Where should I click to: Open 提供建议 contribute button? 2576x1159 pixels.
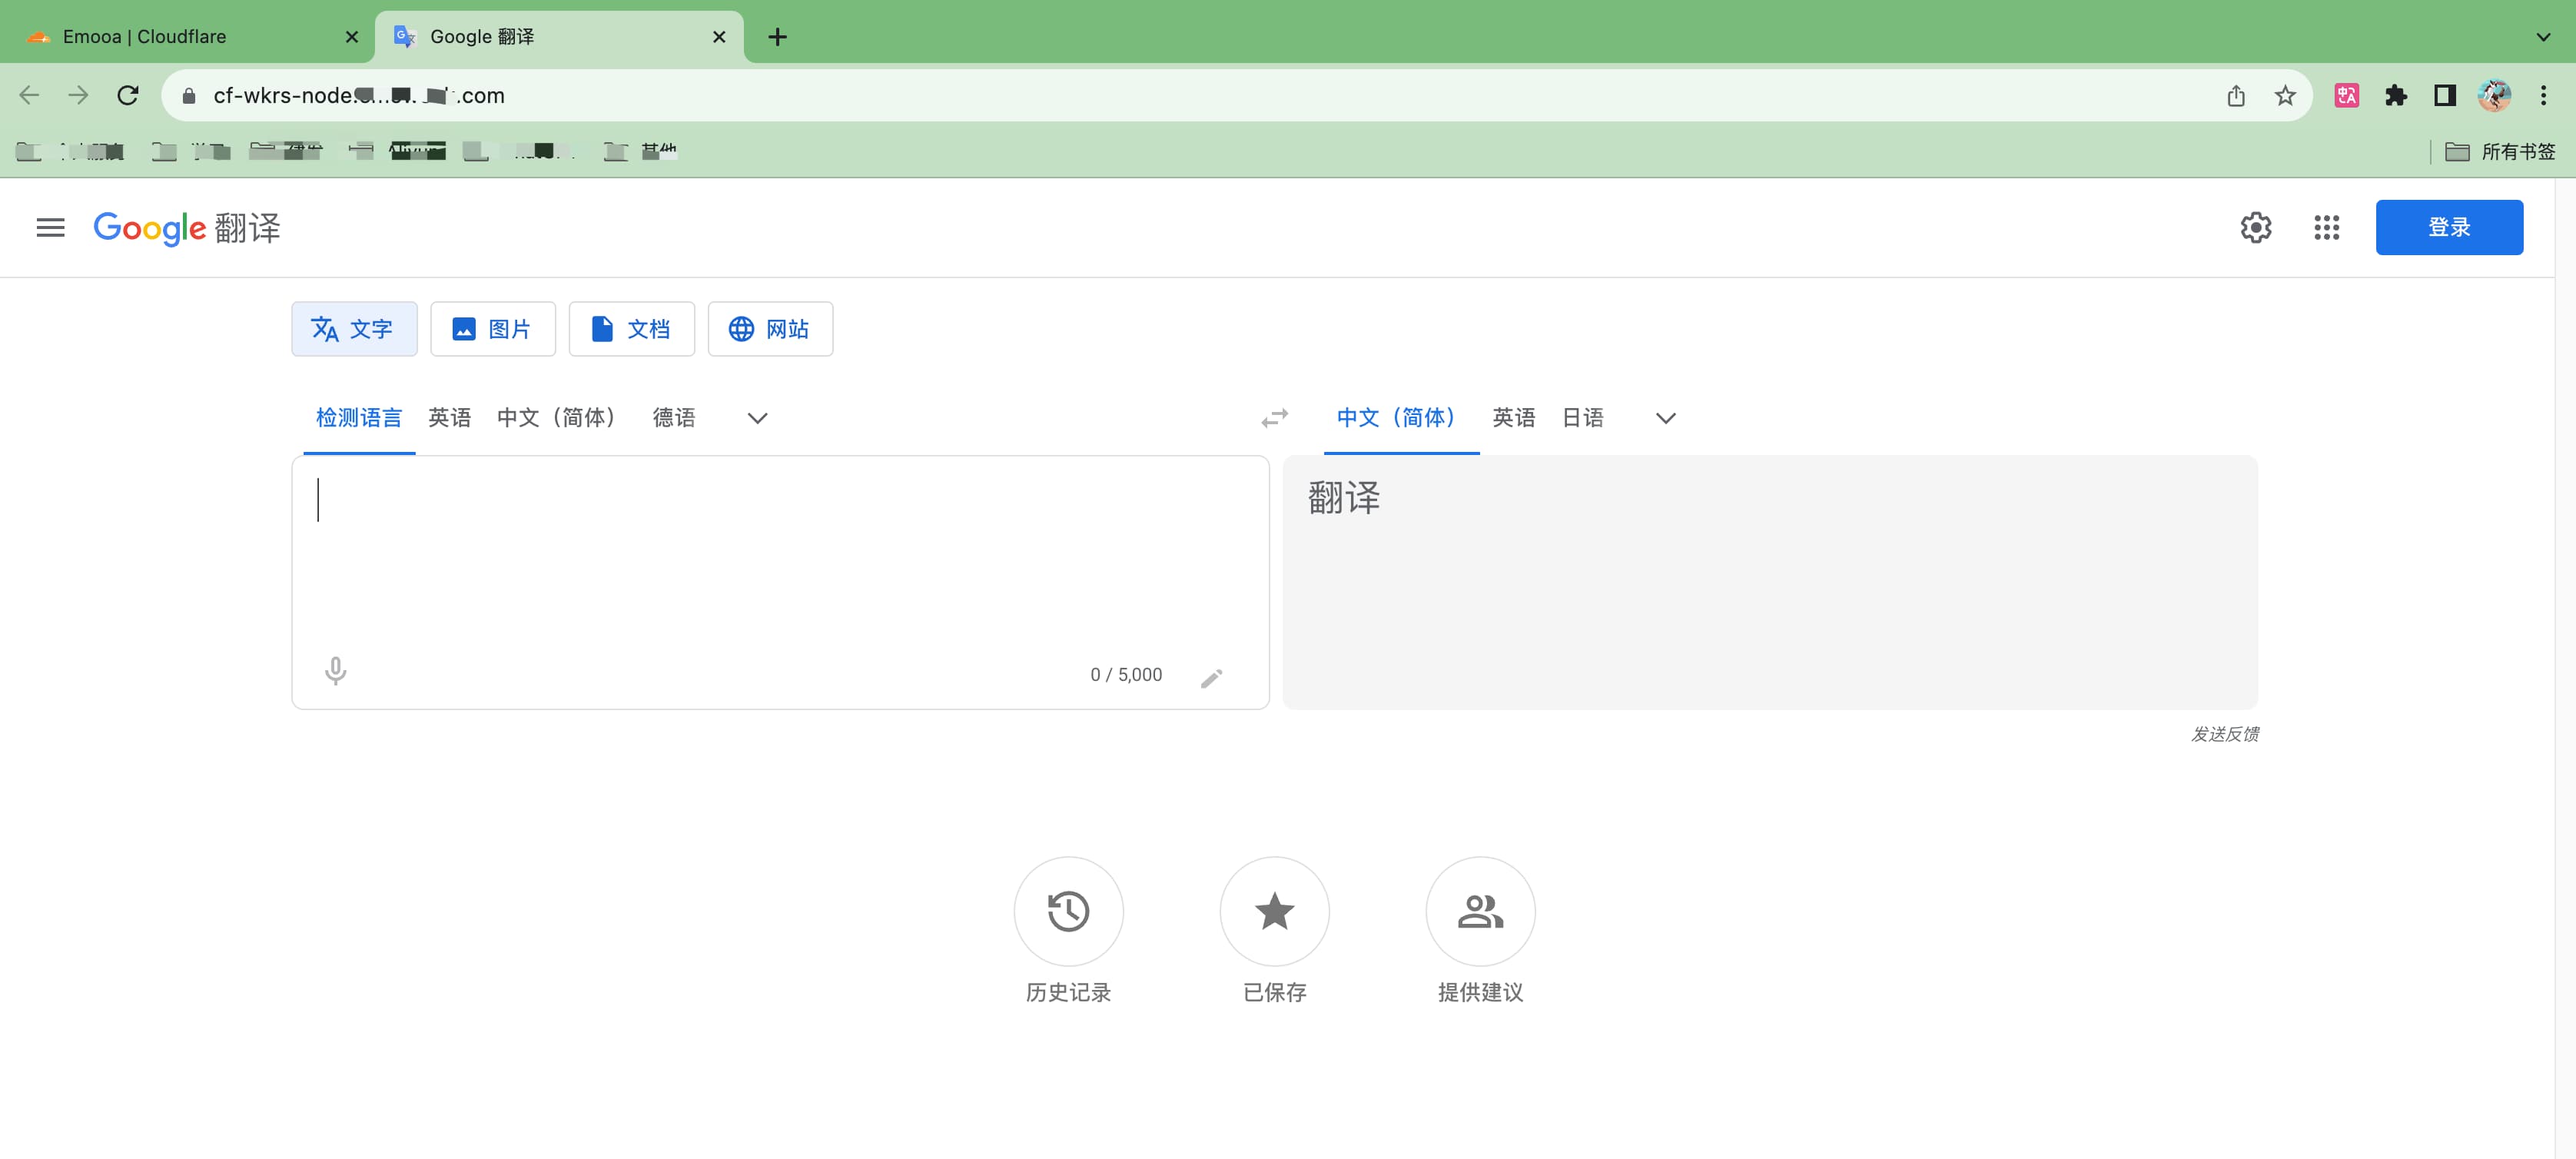(x=1480, y=911)
